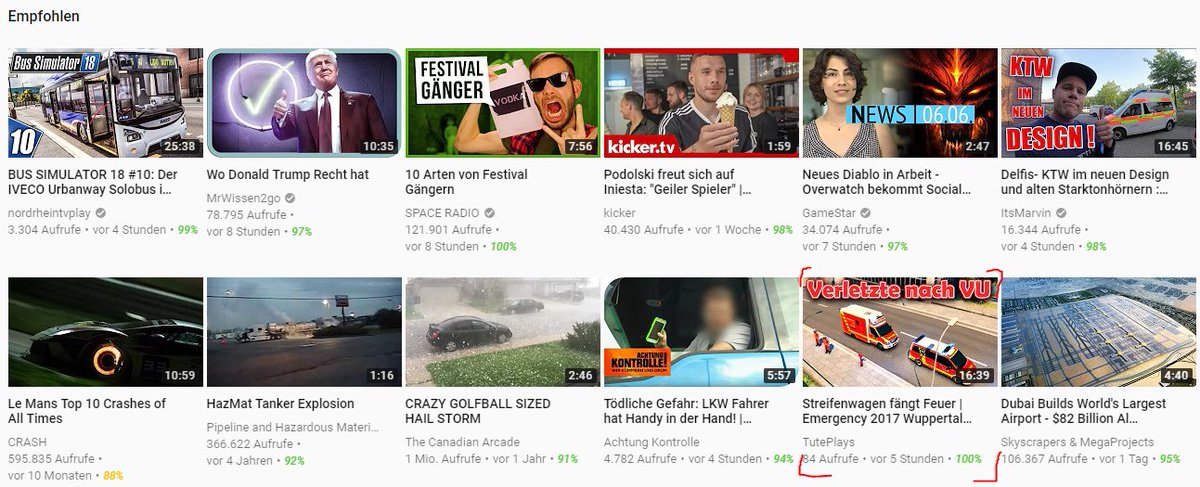Viewport: 1200px width, 487px height.
Task: Open the TutePlays channel
Action: 829,442
